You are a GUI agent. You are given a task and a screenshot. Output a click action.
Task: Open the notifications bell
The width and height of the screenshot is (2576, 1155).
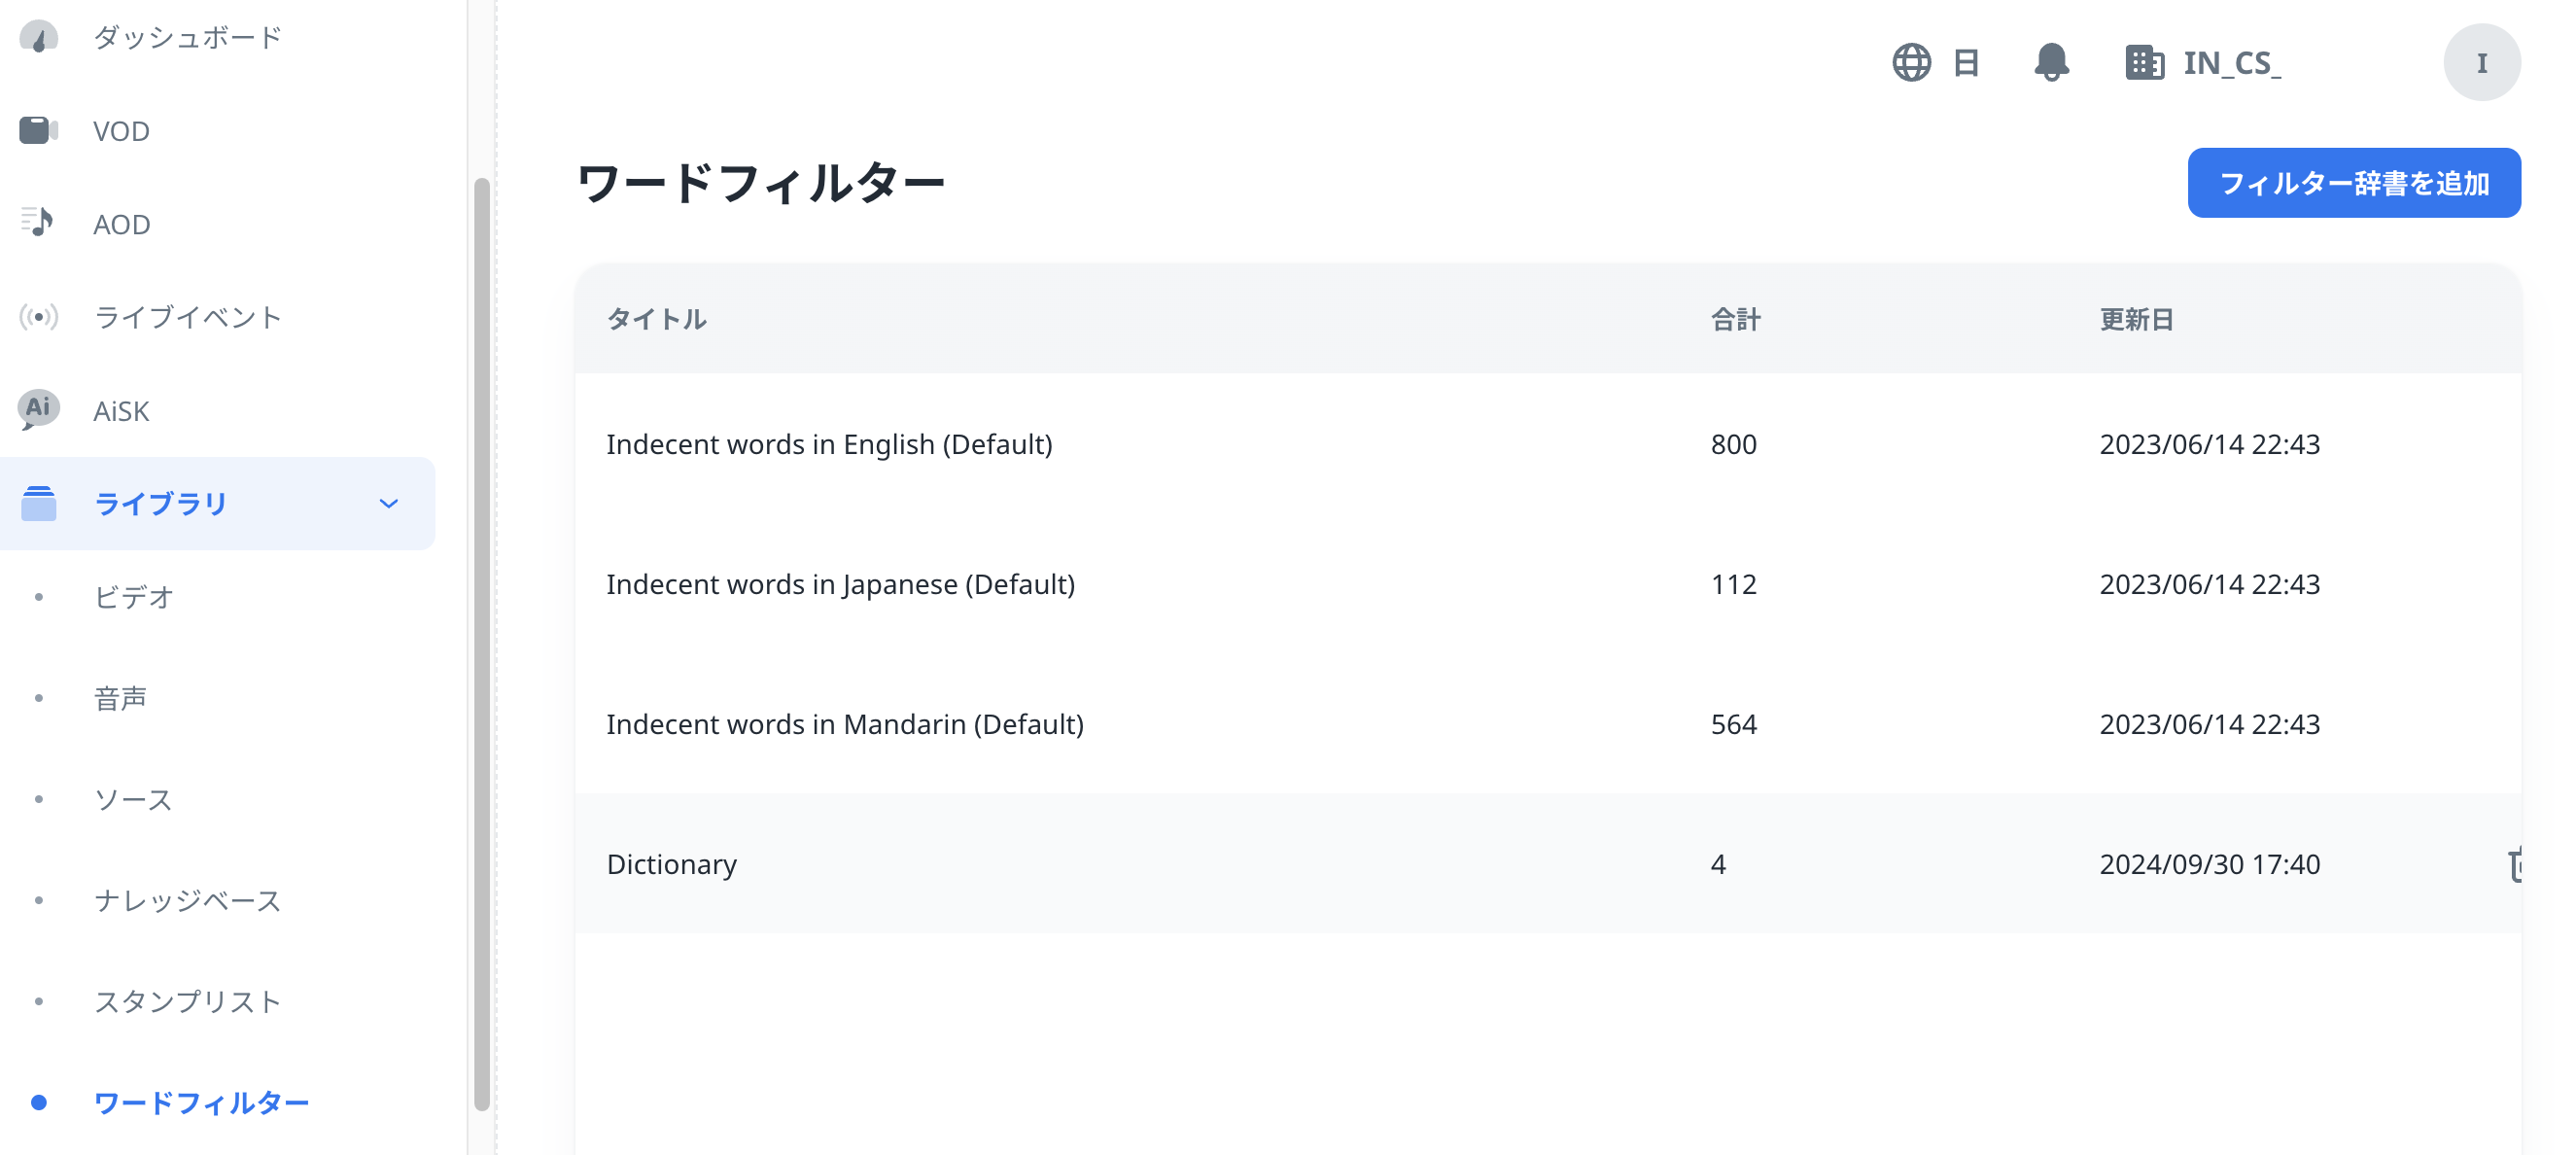2051,62
